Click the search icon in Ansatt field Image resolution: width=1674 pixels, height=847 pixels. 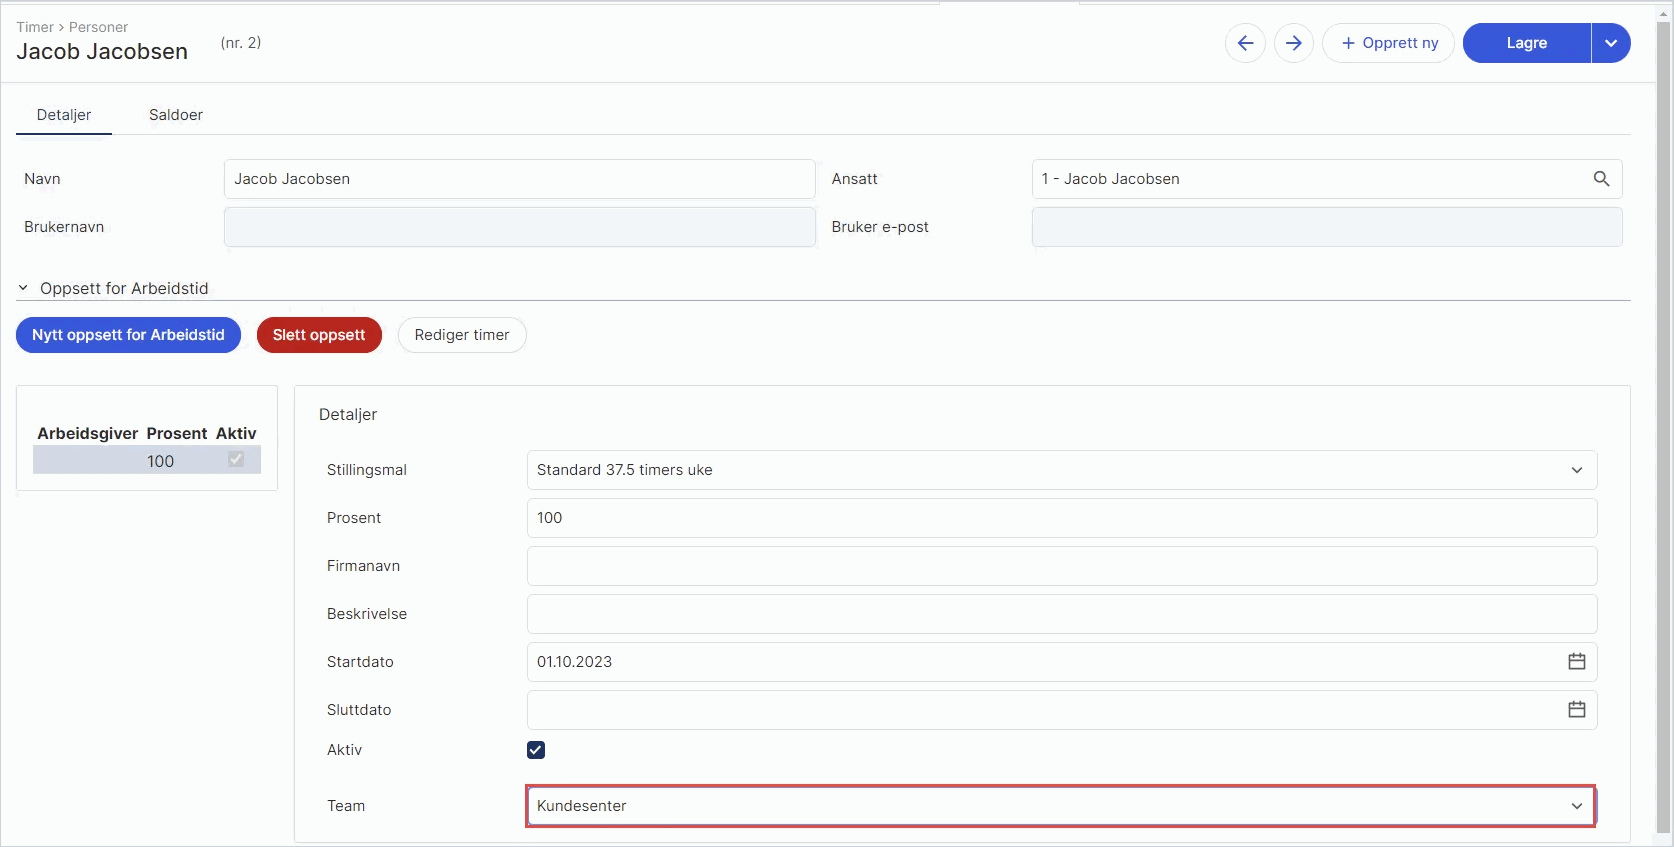1601,179
